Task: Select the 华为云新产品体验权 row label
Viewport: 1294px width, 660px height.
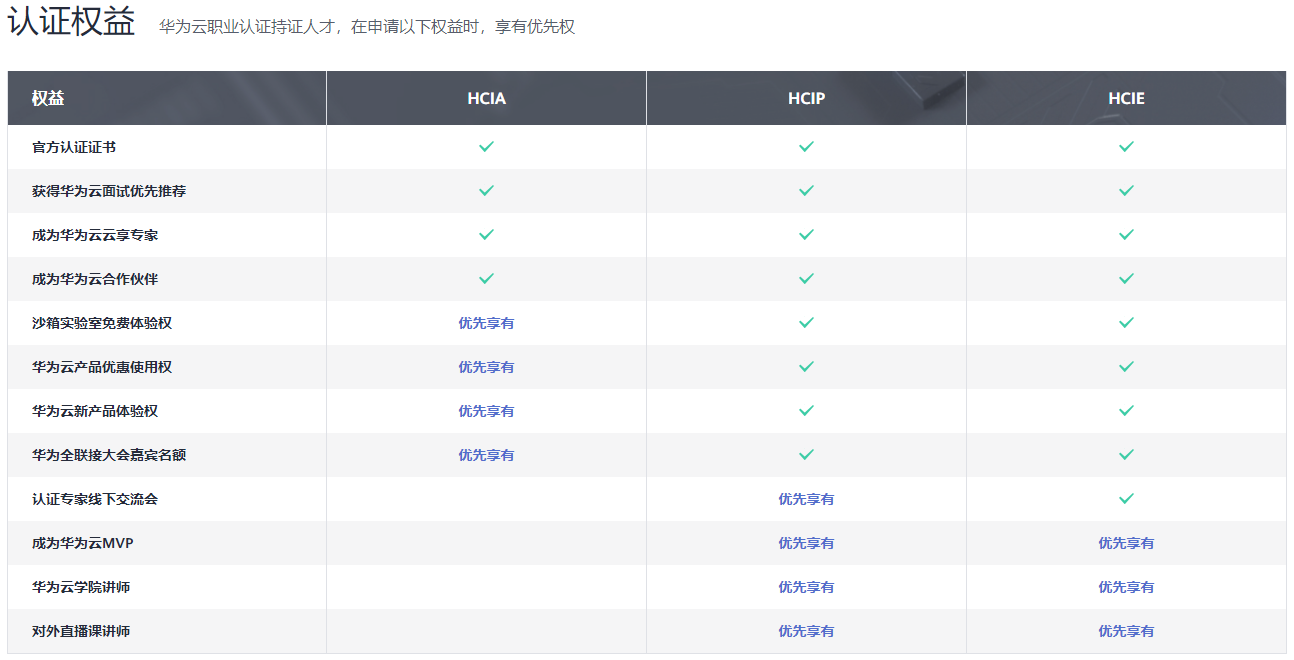Action: click(x=95, y=411)
